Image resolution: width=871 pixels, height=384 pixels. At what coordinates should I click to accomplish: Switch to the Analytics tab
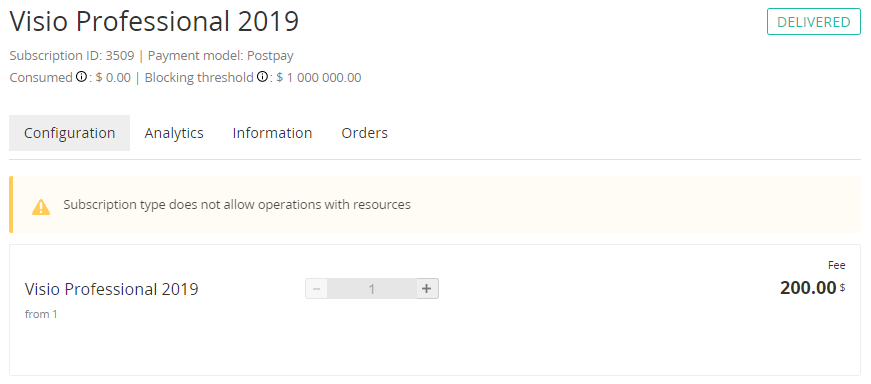[x=174, y=133]
